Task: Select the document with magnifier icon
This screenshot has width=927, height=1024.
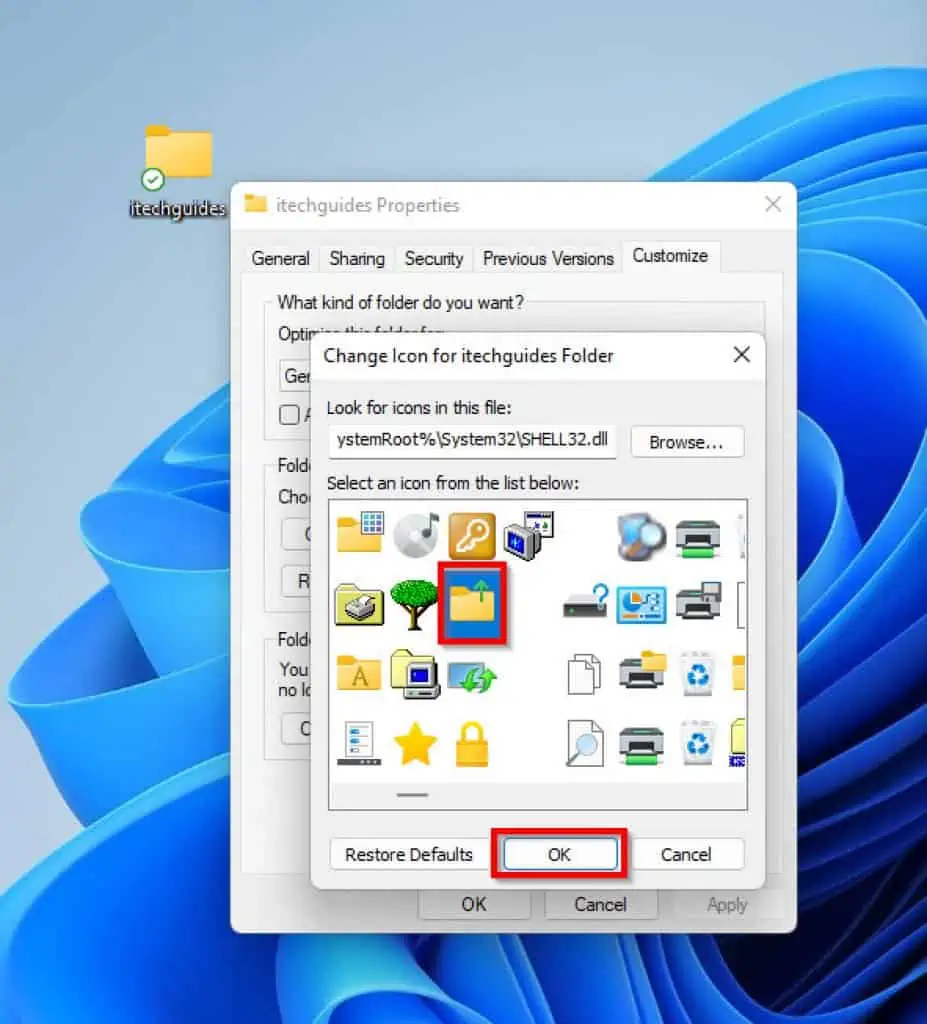Action: tap(585, 743)
